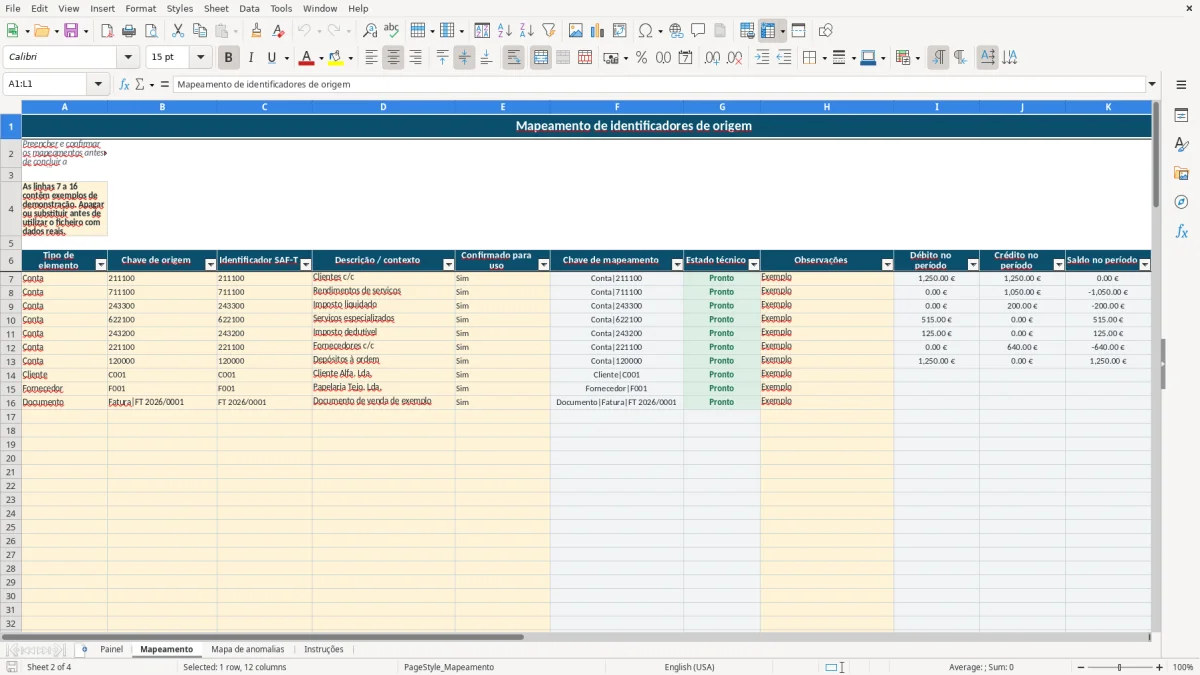Insert Image icon in toolbar
The height and width of the screenshot is (675, 1200).
576,31
